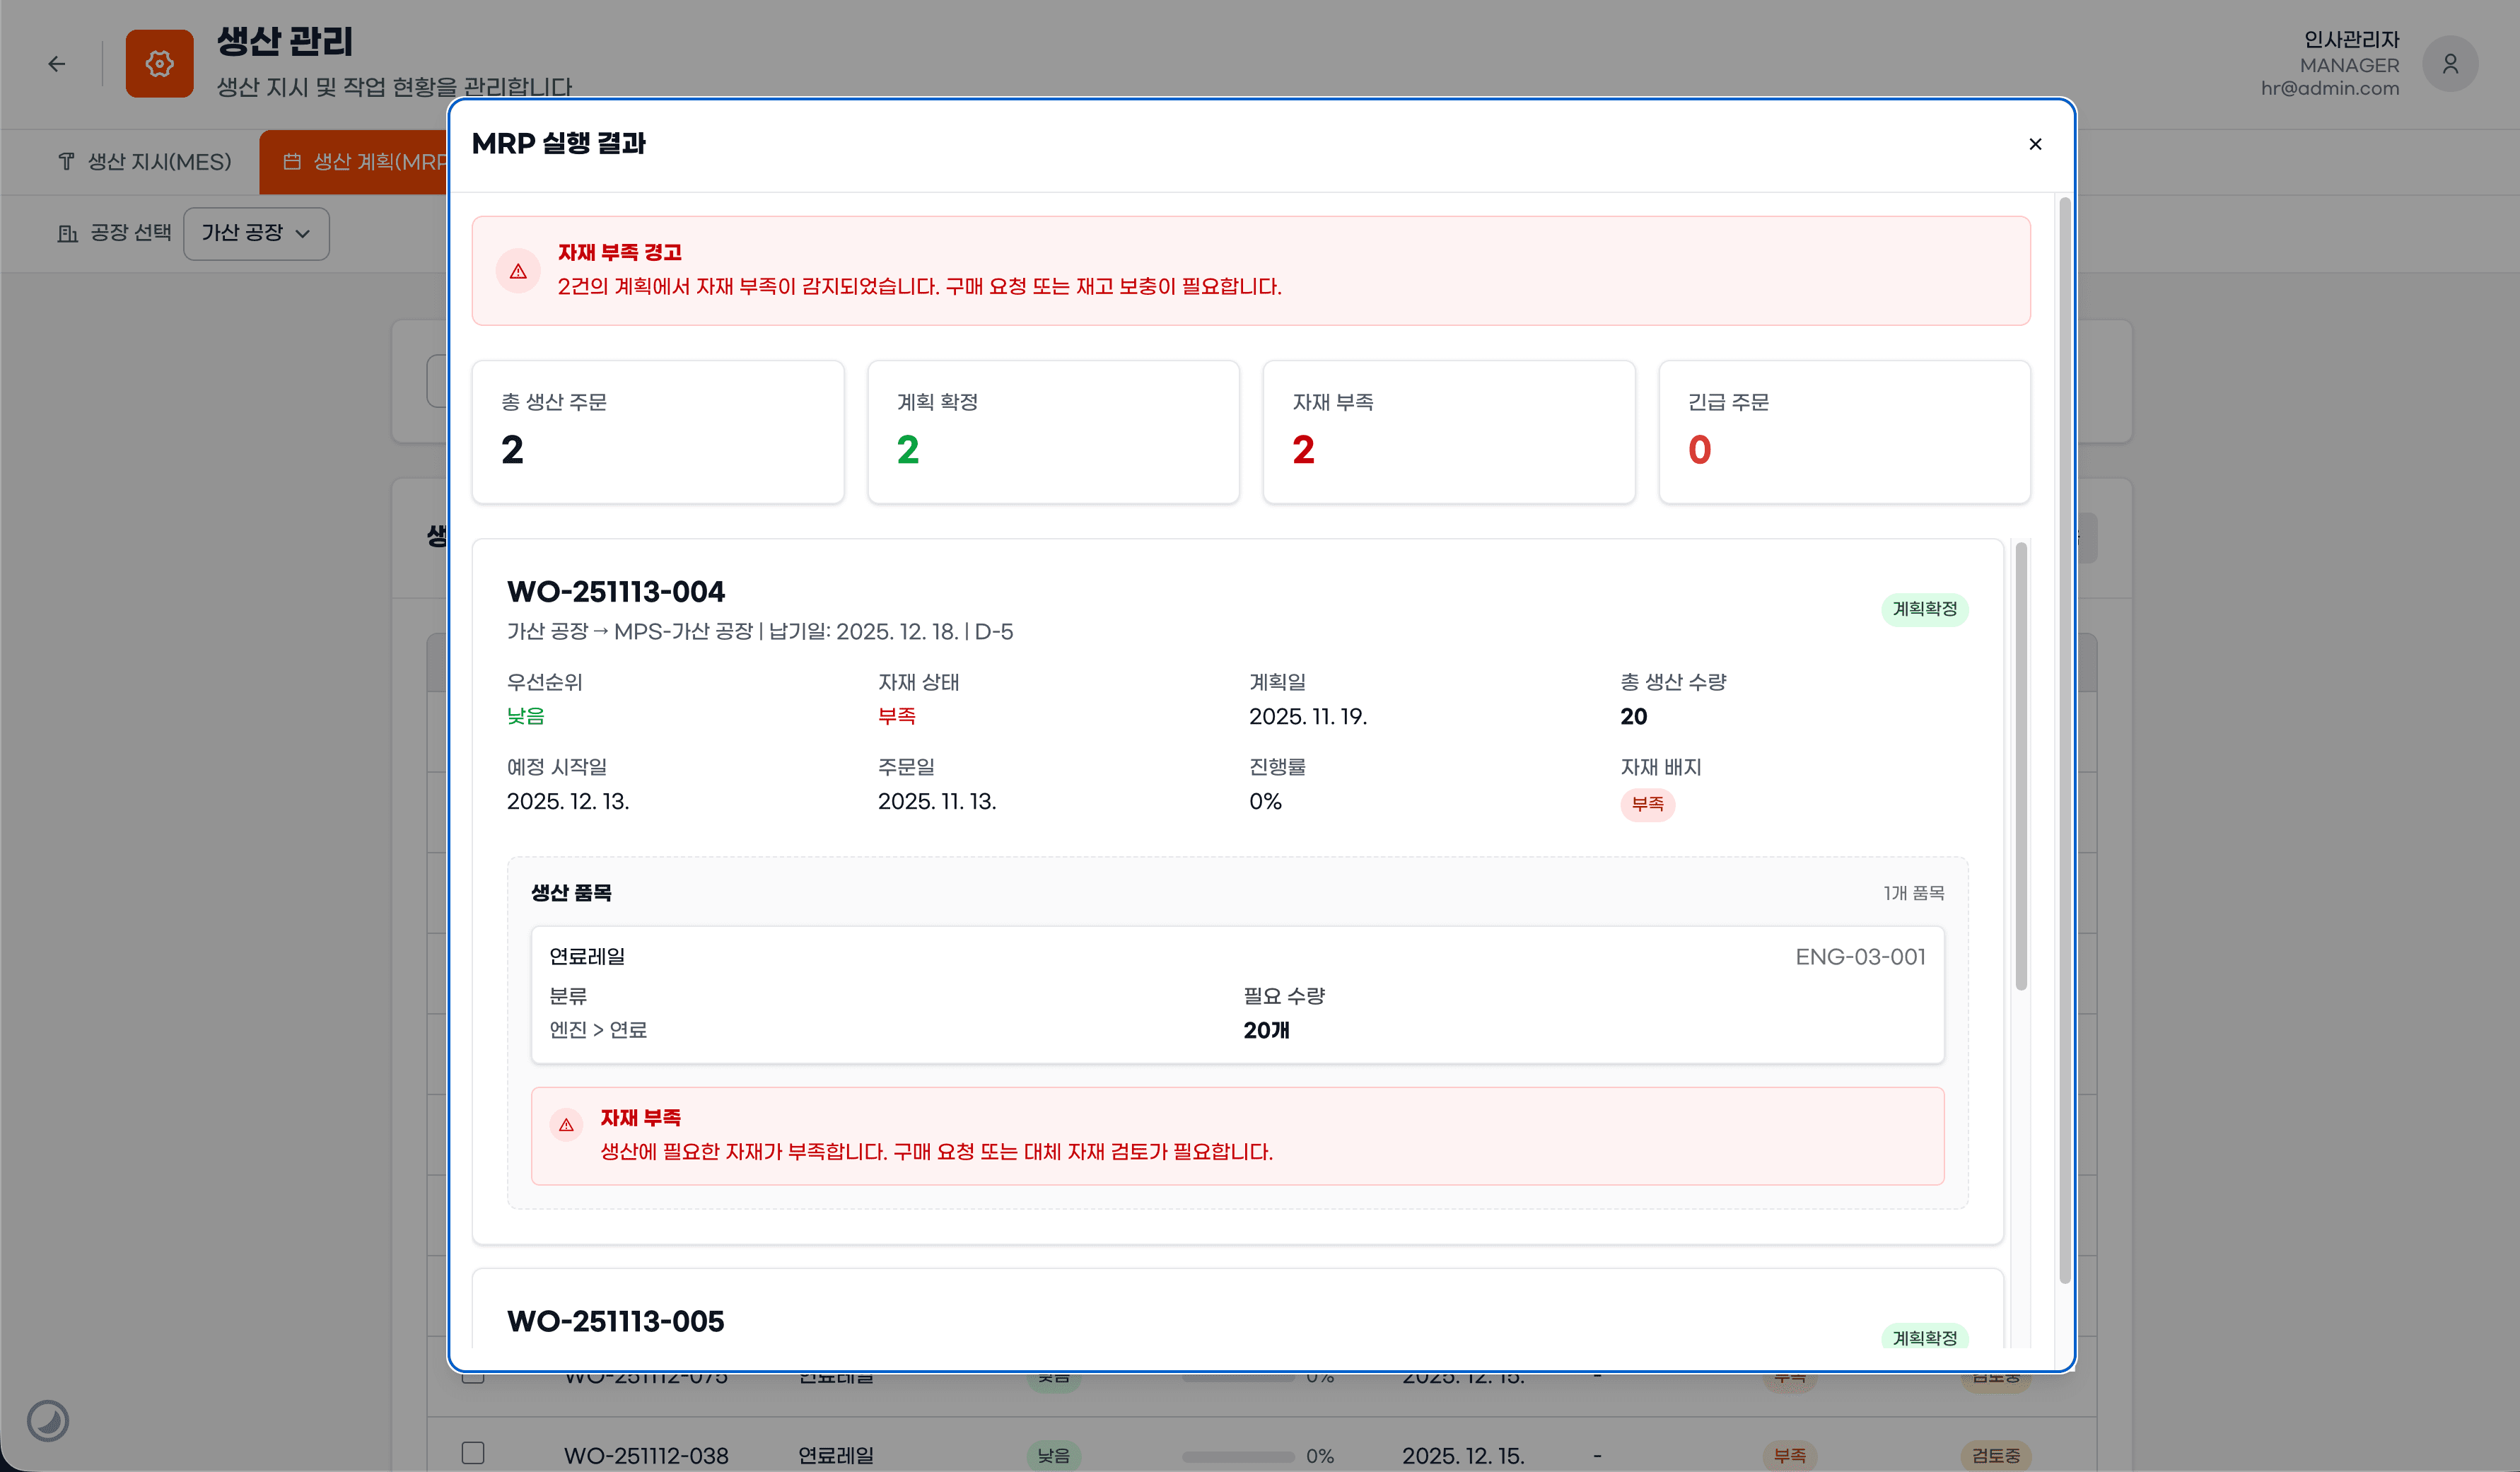This screenshot has width=2520, height=1472.
Task: Click the factory icon beside 공장 선택
Action: click(67, 233)
